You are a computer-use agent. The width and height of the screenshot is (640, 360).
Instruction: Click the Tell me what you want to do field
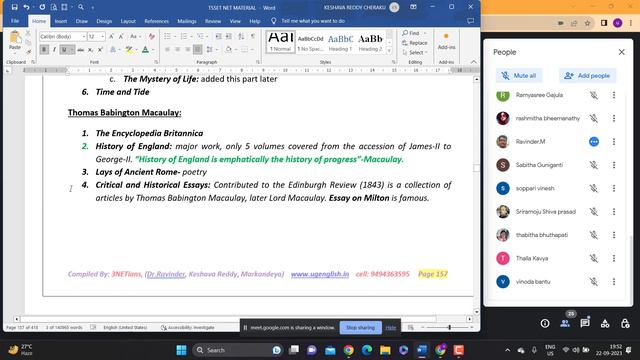tap(313, 21)
